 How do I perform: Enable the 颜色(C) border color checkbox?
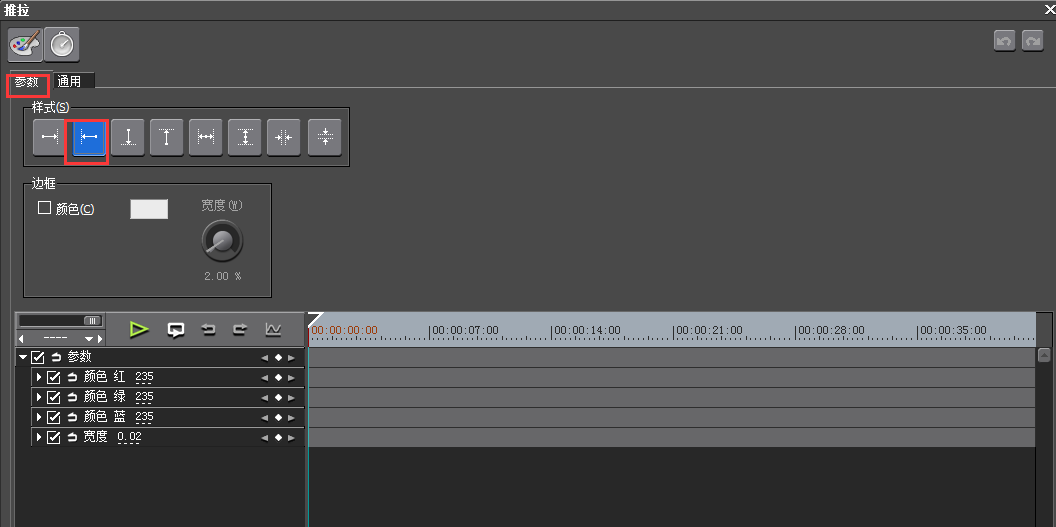[44, 208]
